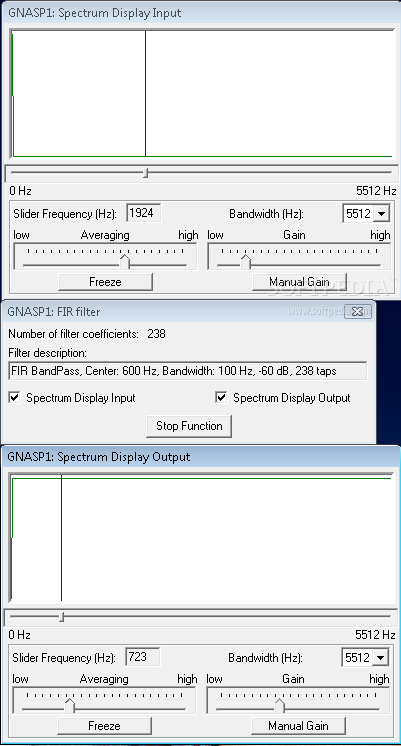Click the Gain slider thumb in Output window
Screen dimensions: 401x746
279,705
